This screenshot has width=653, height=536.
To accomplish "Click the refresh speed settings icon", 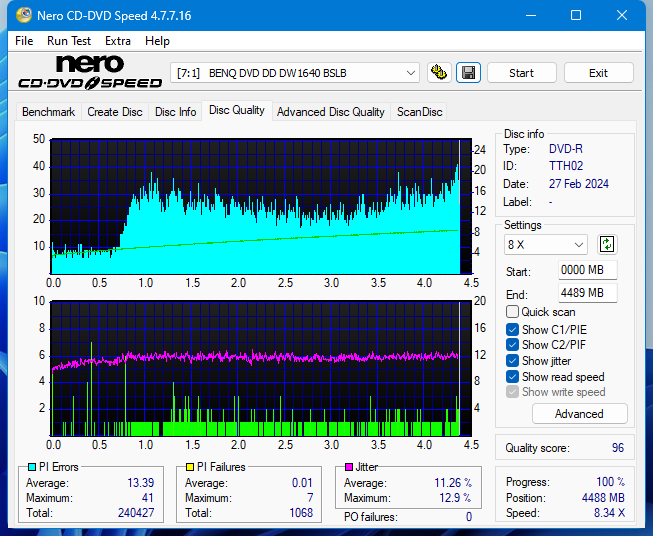I will pos(607,244).
